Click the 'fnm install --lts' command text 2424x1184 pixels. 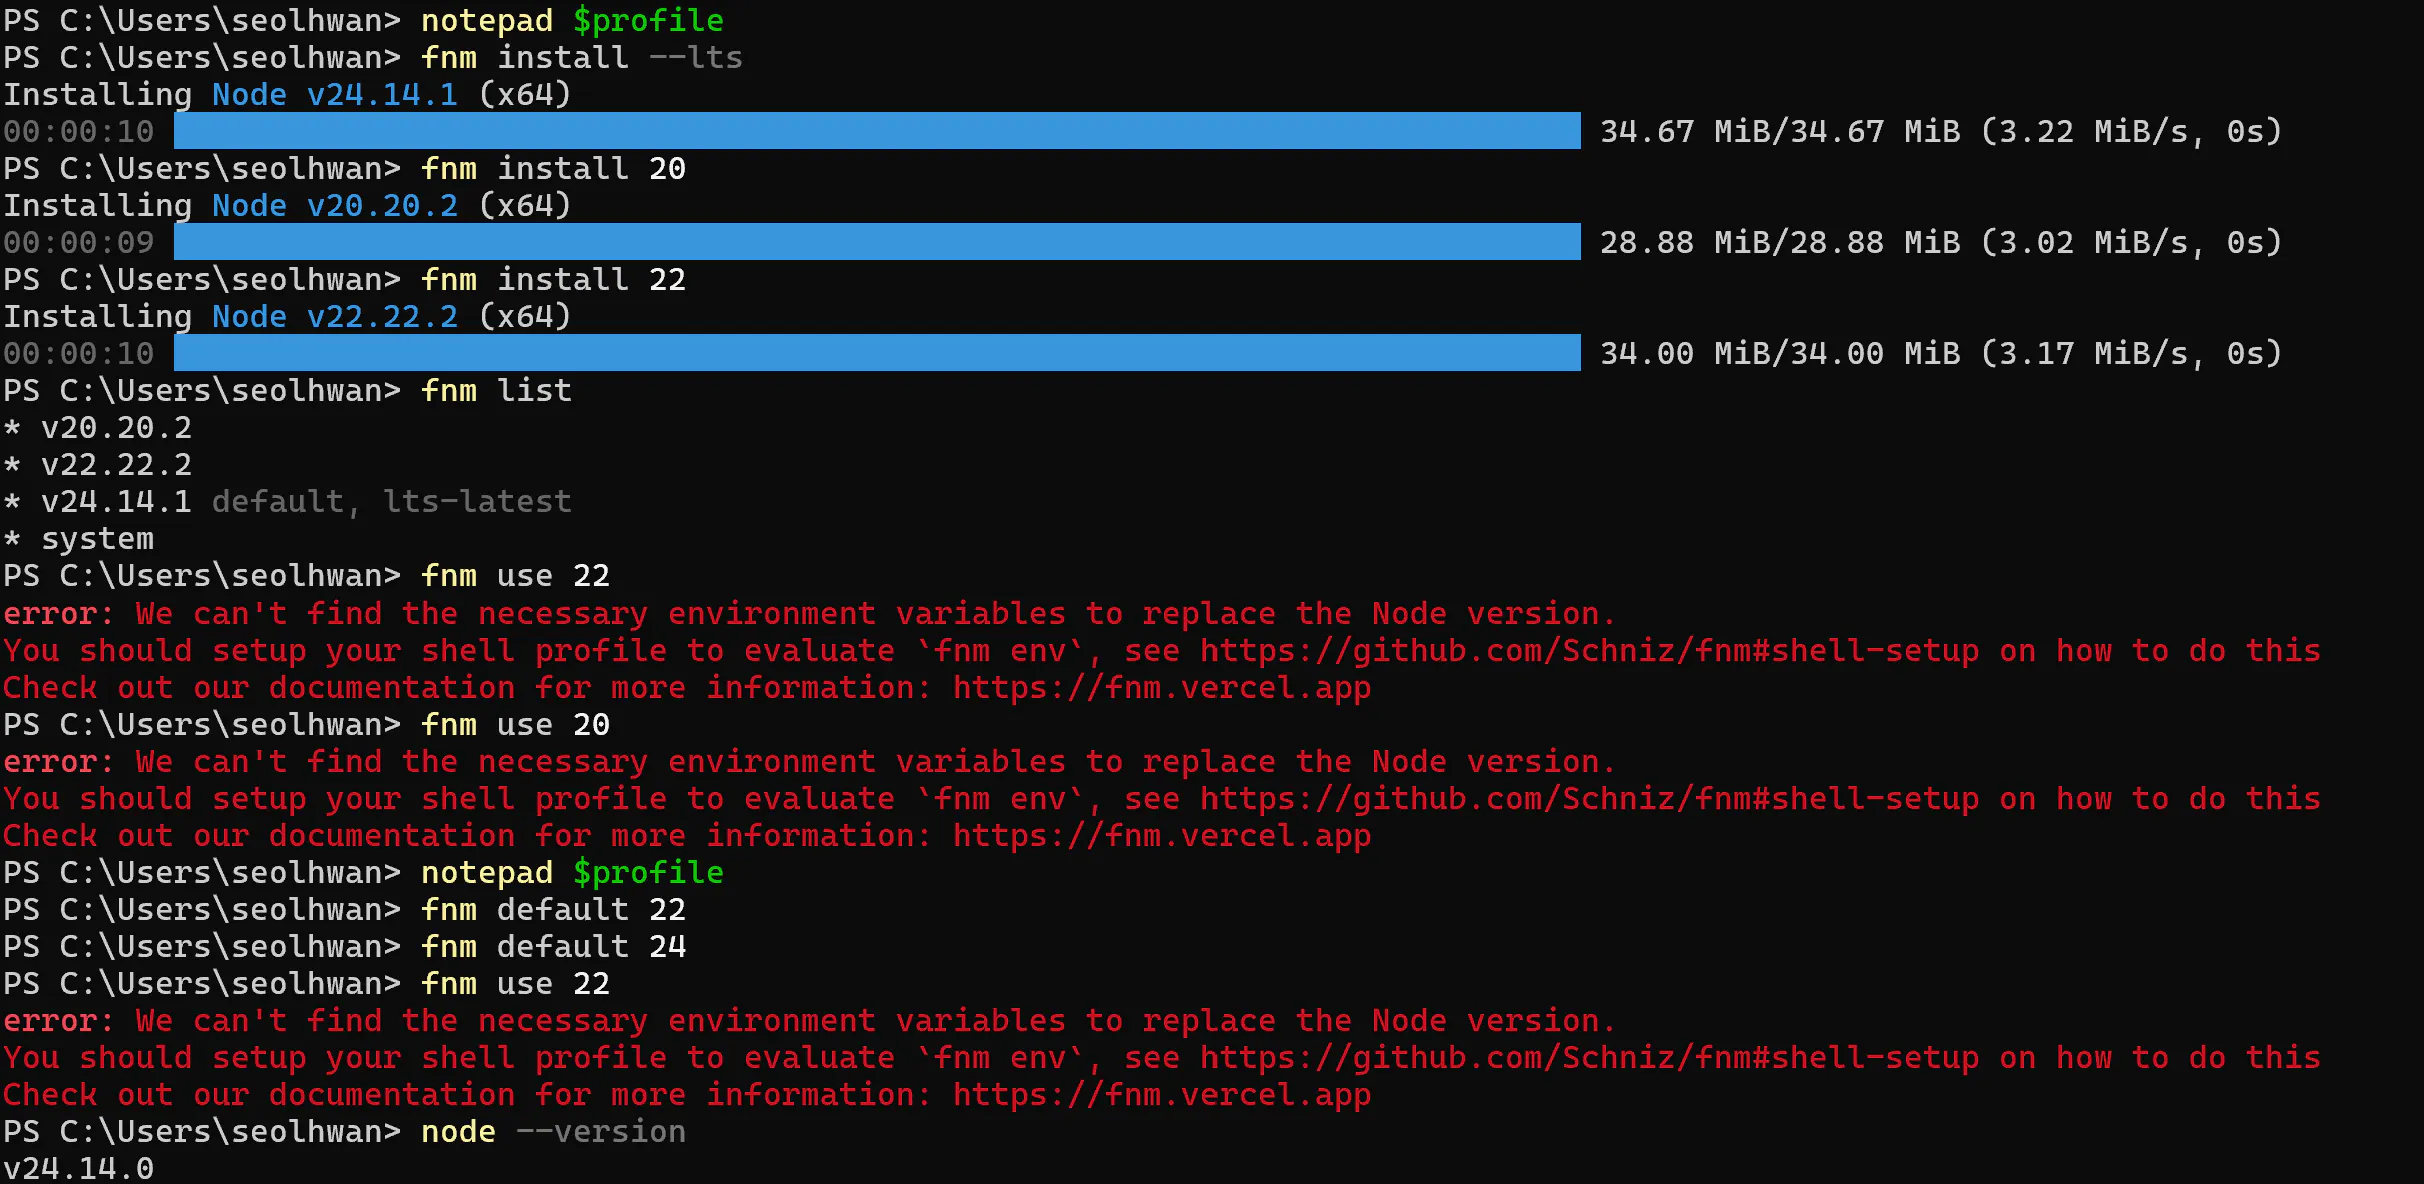pyautogui.click(x=581, y=57)
